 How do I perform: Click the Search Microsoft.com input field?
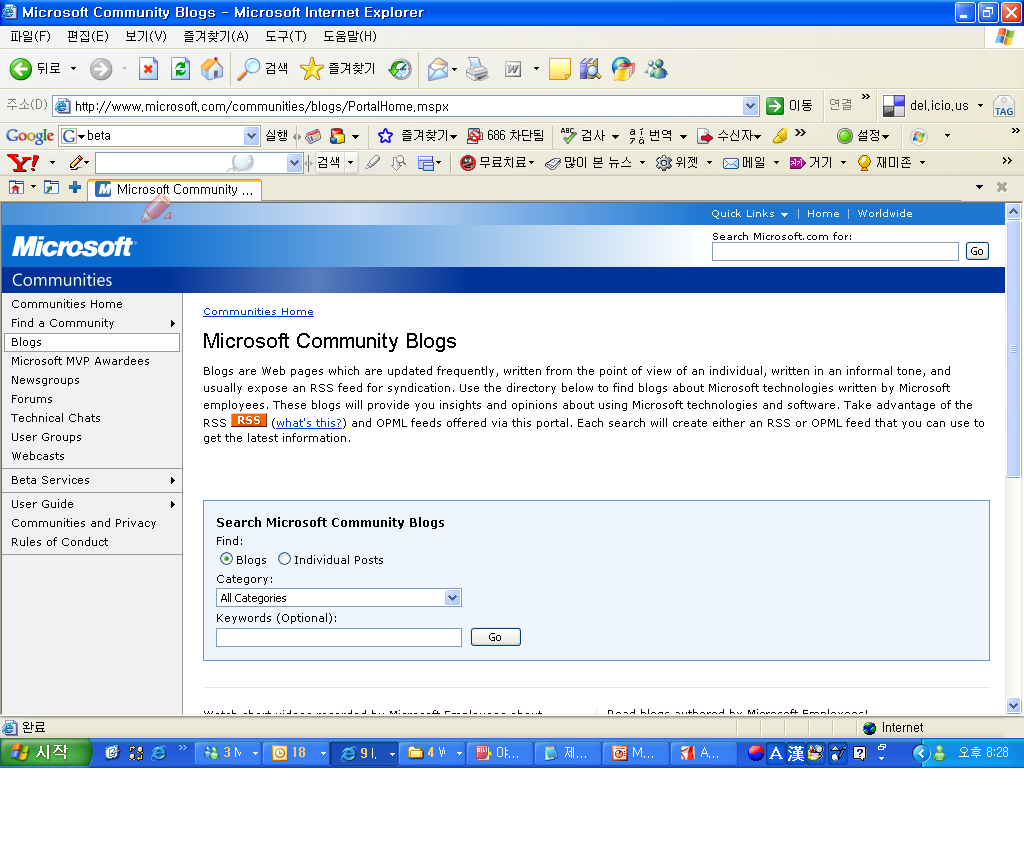(x=835, y=251)
